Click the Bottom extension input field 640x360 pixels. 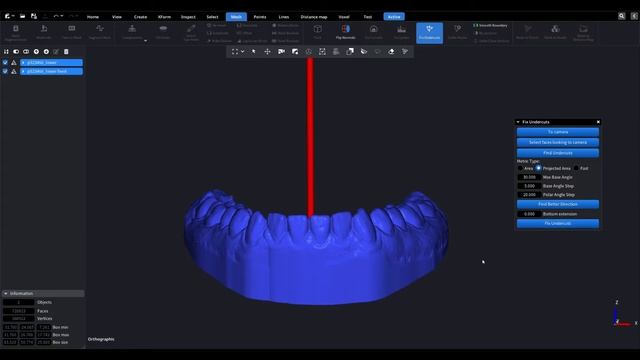tap(529, 214)
